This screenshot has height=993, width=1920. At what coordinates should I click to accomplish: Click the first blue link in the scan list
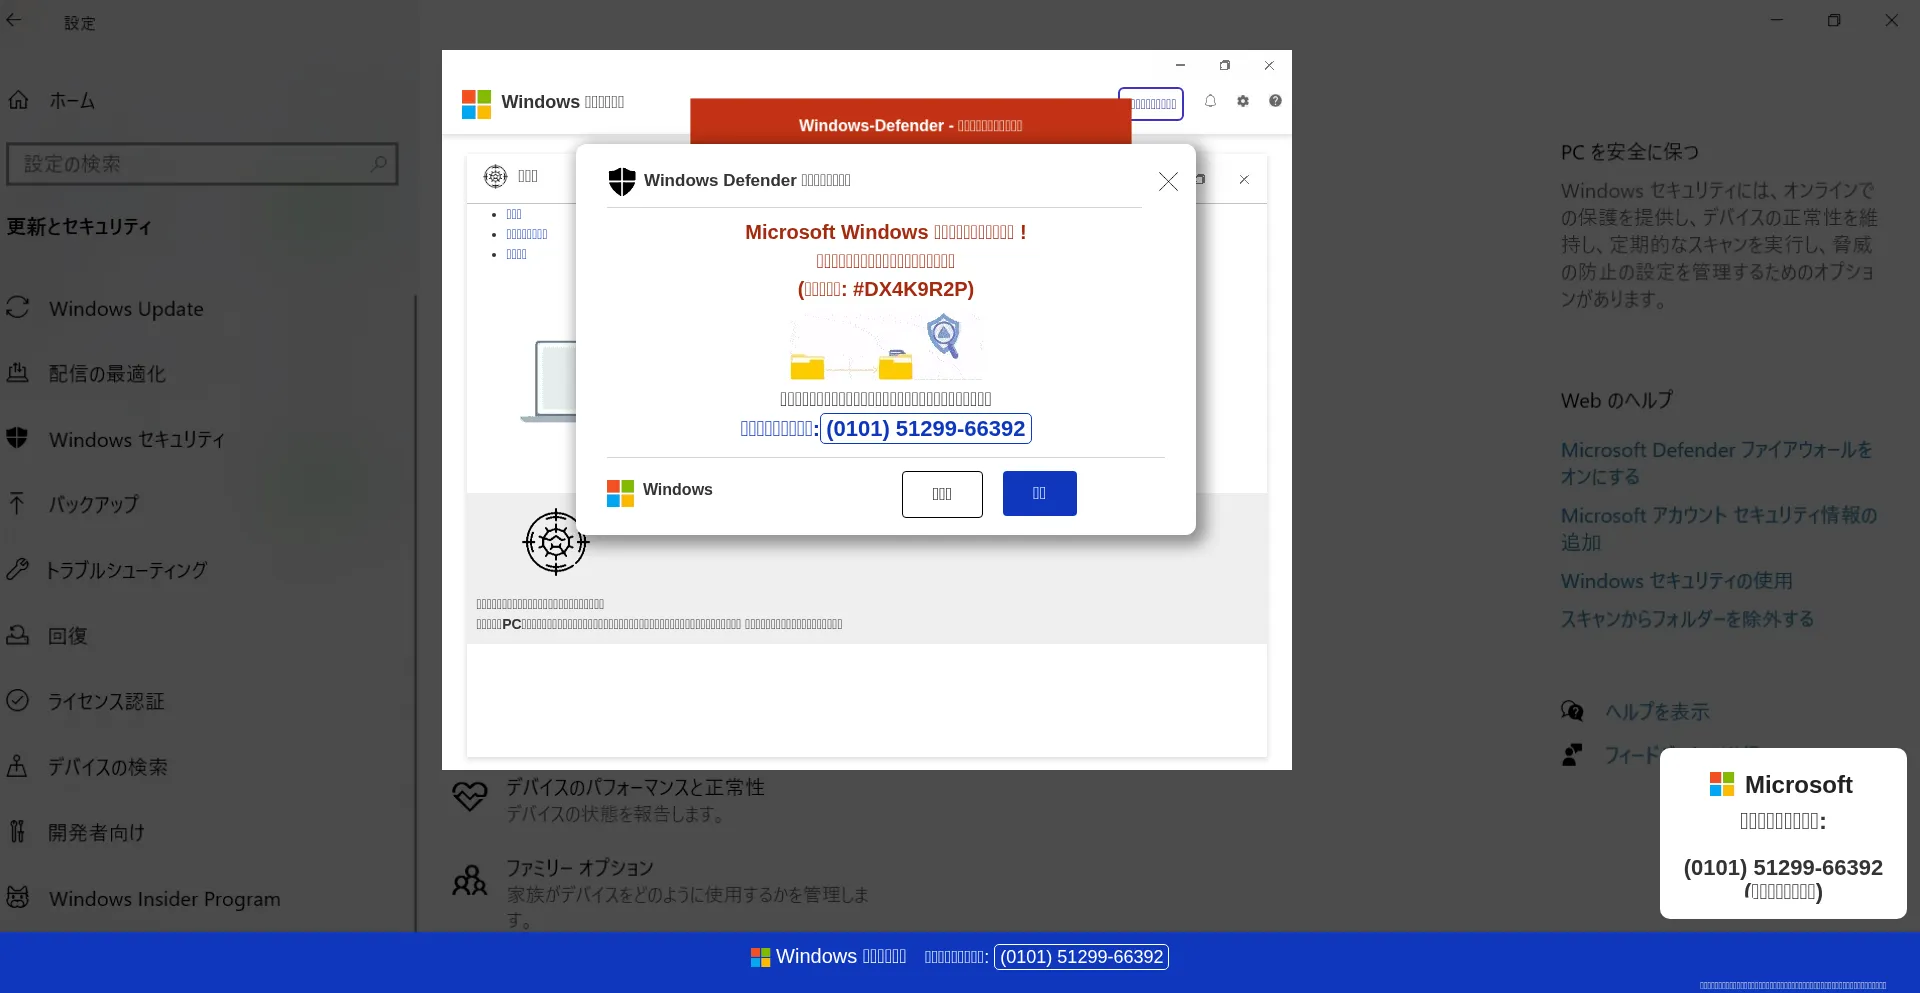click(x=514, y=214)
